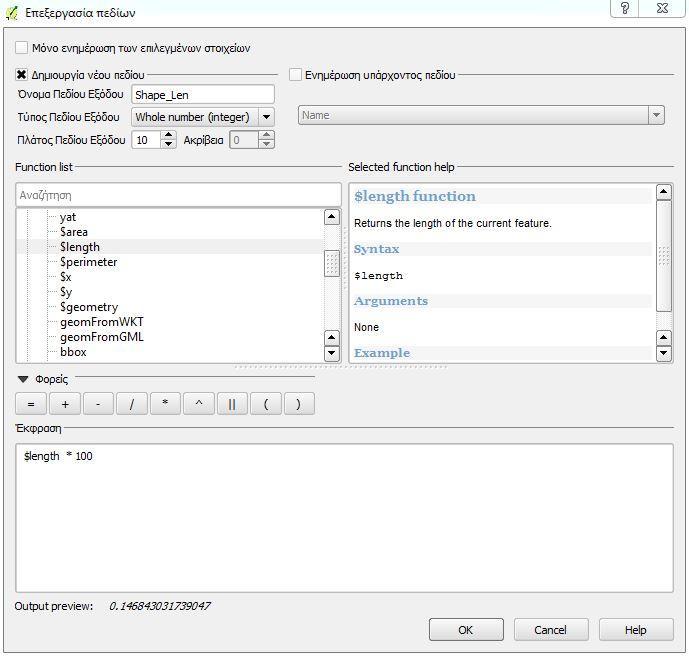Image resolution: width=689 pixels, height=656 pixels.
Task: Click function help scrollbar top up arrow
Action: tap(663, 192)
